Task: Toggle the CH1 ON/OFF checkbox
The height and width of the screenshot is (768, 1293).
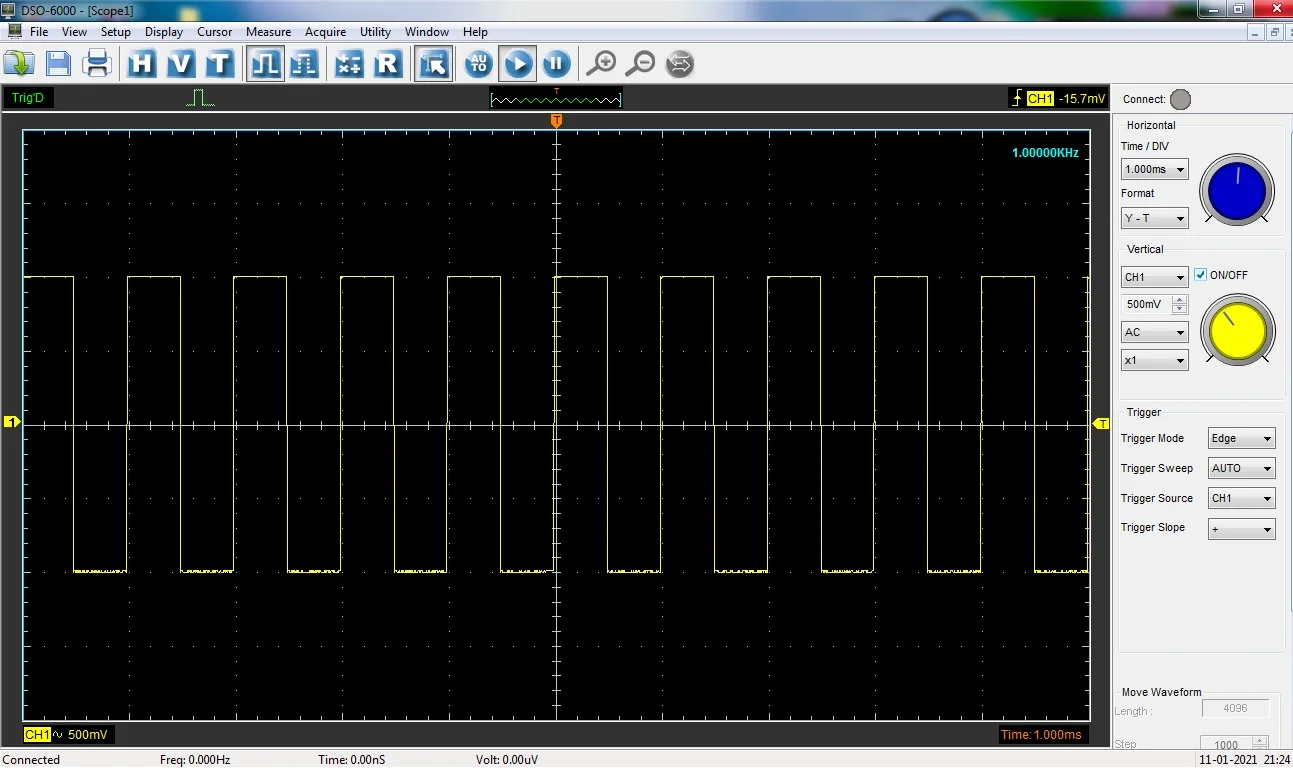Action: click(x=1201, y=275)
